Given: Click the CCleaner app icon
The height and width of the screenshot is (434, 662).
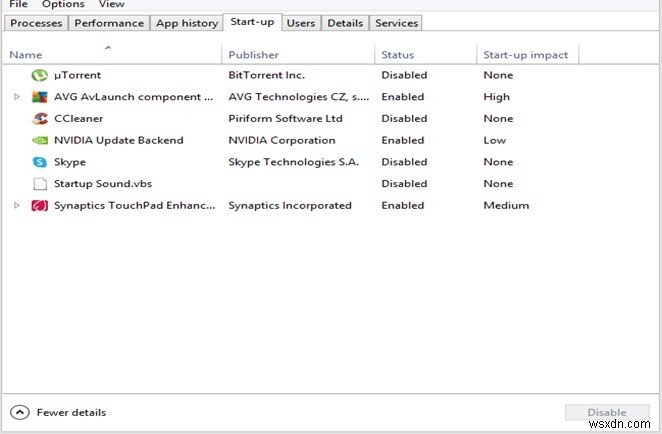Looking at the screenshot, I should tap(40, 119).
